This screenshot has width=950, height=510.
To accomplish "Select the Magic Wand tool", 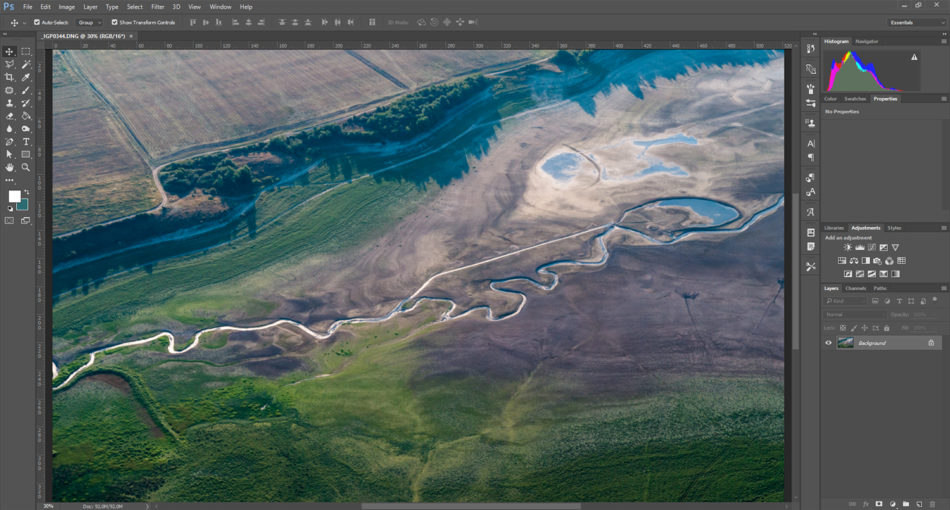I will point(26,64).
